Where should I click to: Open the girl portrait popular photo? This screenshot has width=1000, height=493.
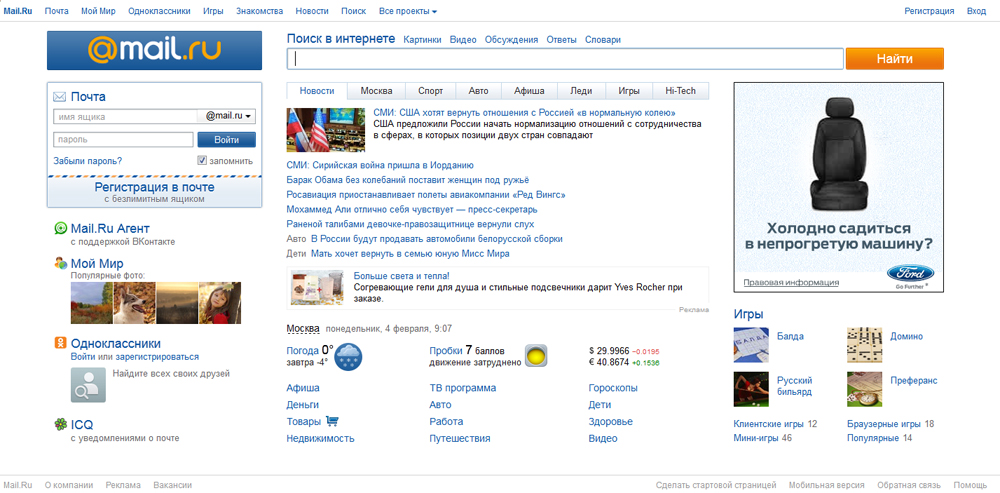220,303
